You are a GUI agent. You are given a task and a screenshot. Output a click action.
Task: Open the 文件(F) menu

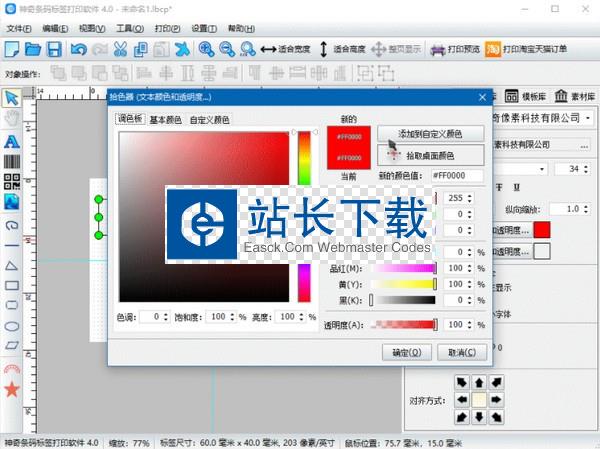pyautogui.click(x=19, y=29)
